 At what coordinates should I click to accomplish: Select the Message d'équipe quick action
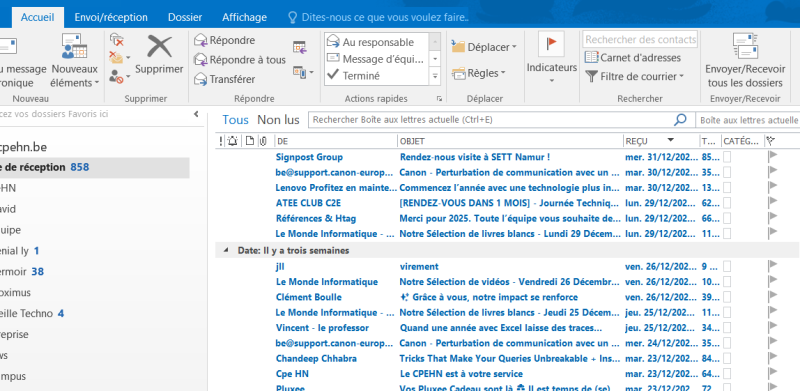coord(377,59)
